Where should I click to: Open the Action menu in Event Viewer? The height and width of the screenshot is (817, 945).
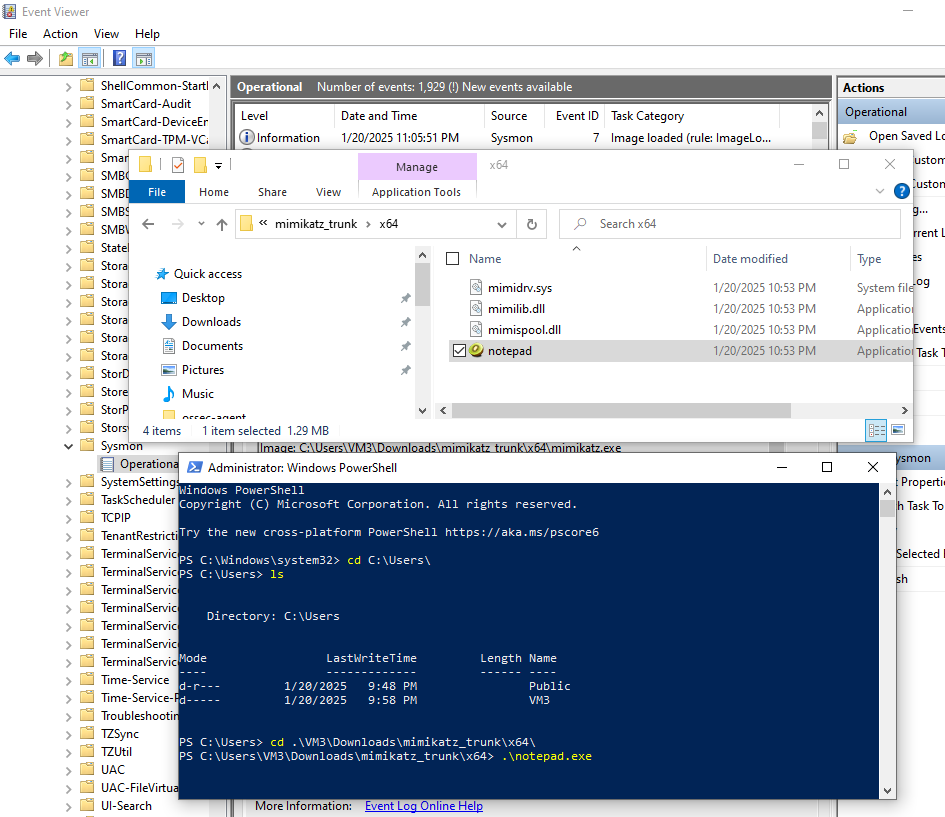point(60,34)
